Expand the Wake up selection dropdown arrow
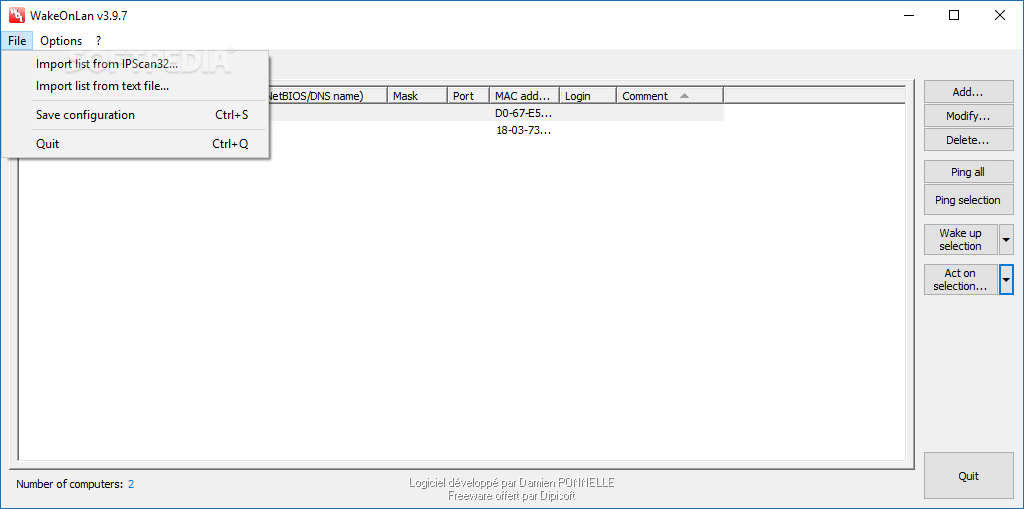1024x509 pixels. [1006, 239]
